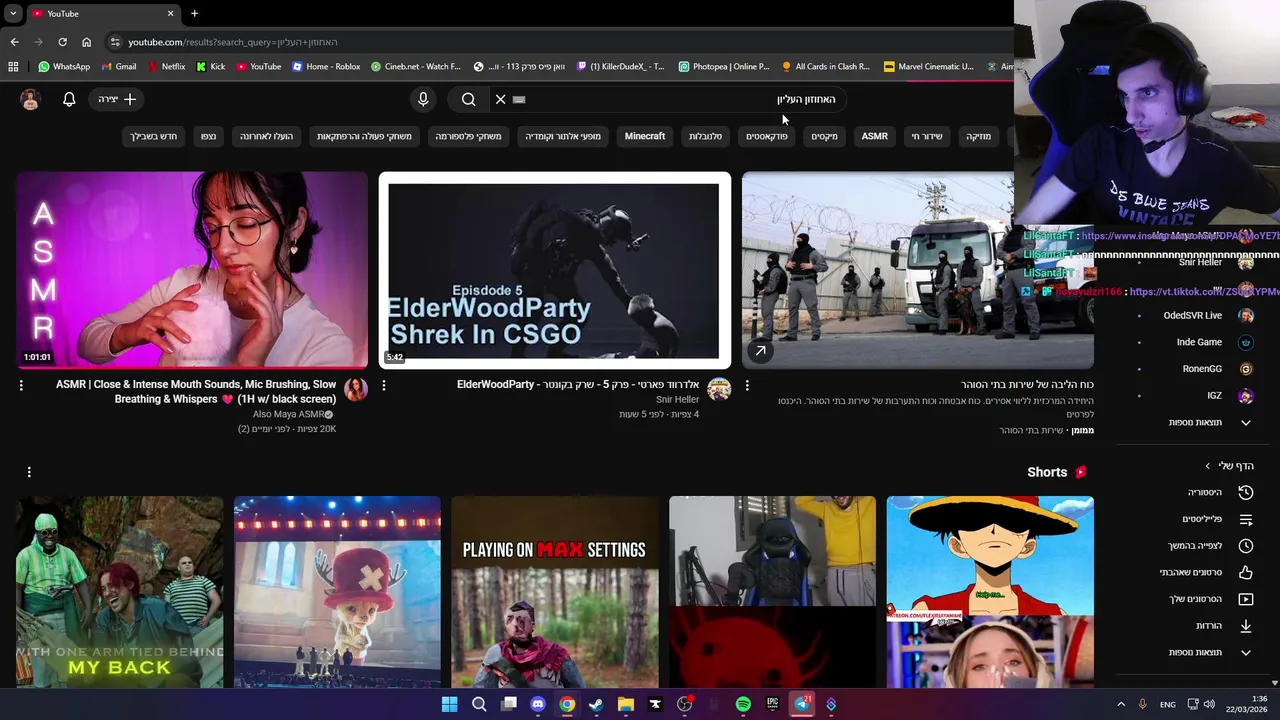The image size is (1280, 720).
Task: Select the 'מוזיקה' filter chip
Action: (978, 136)
